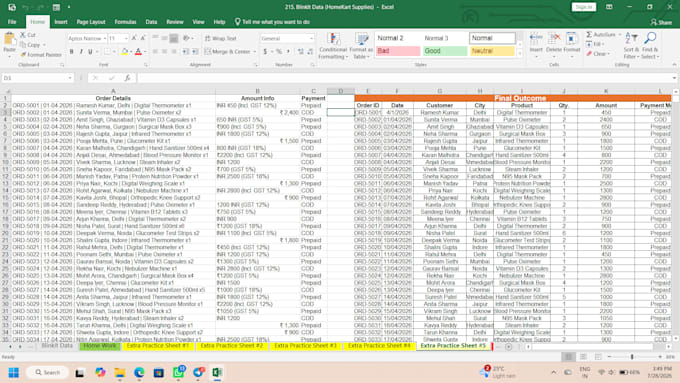680x383 pixels.
Task: Click Tell me what you want to do
Action: 272,22
